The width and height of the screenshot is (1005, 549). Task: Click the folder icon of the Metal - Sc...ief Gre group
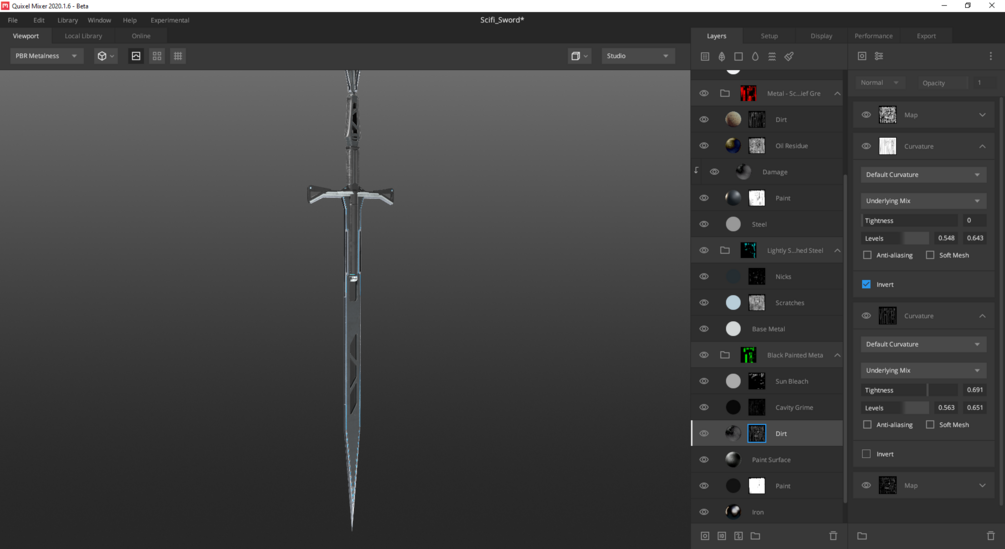click(x=725, y=94)
